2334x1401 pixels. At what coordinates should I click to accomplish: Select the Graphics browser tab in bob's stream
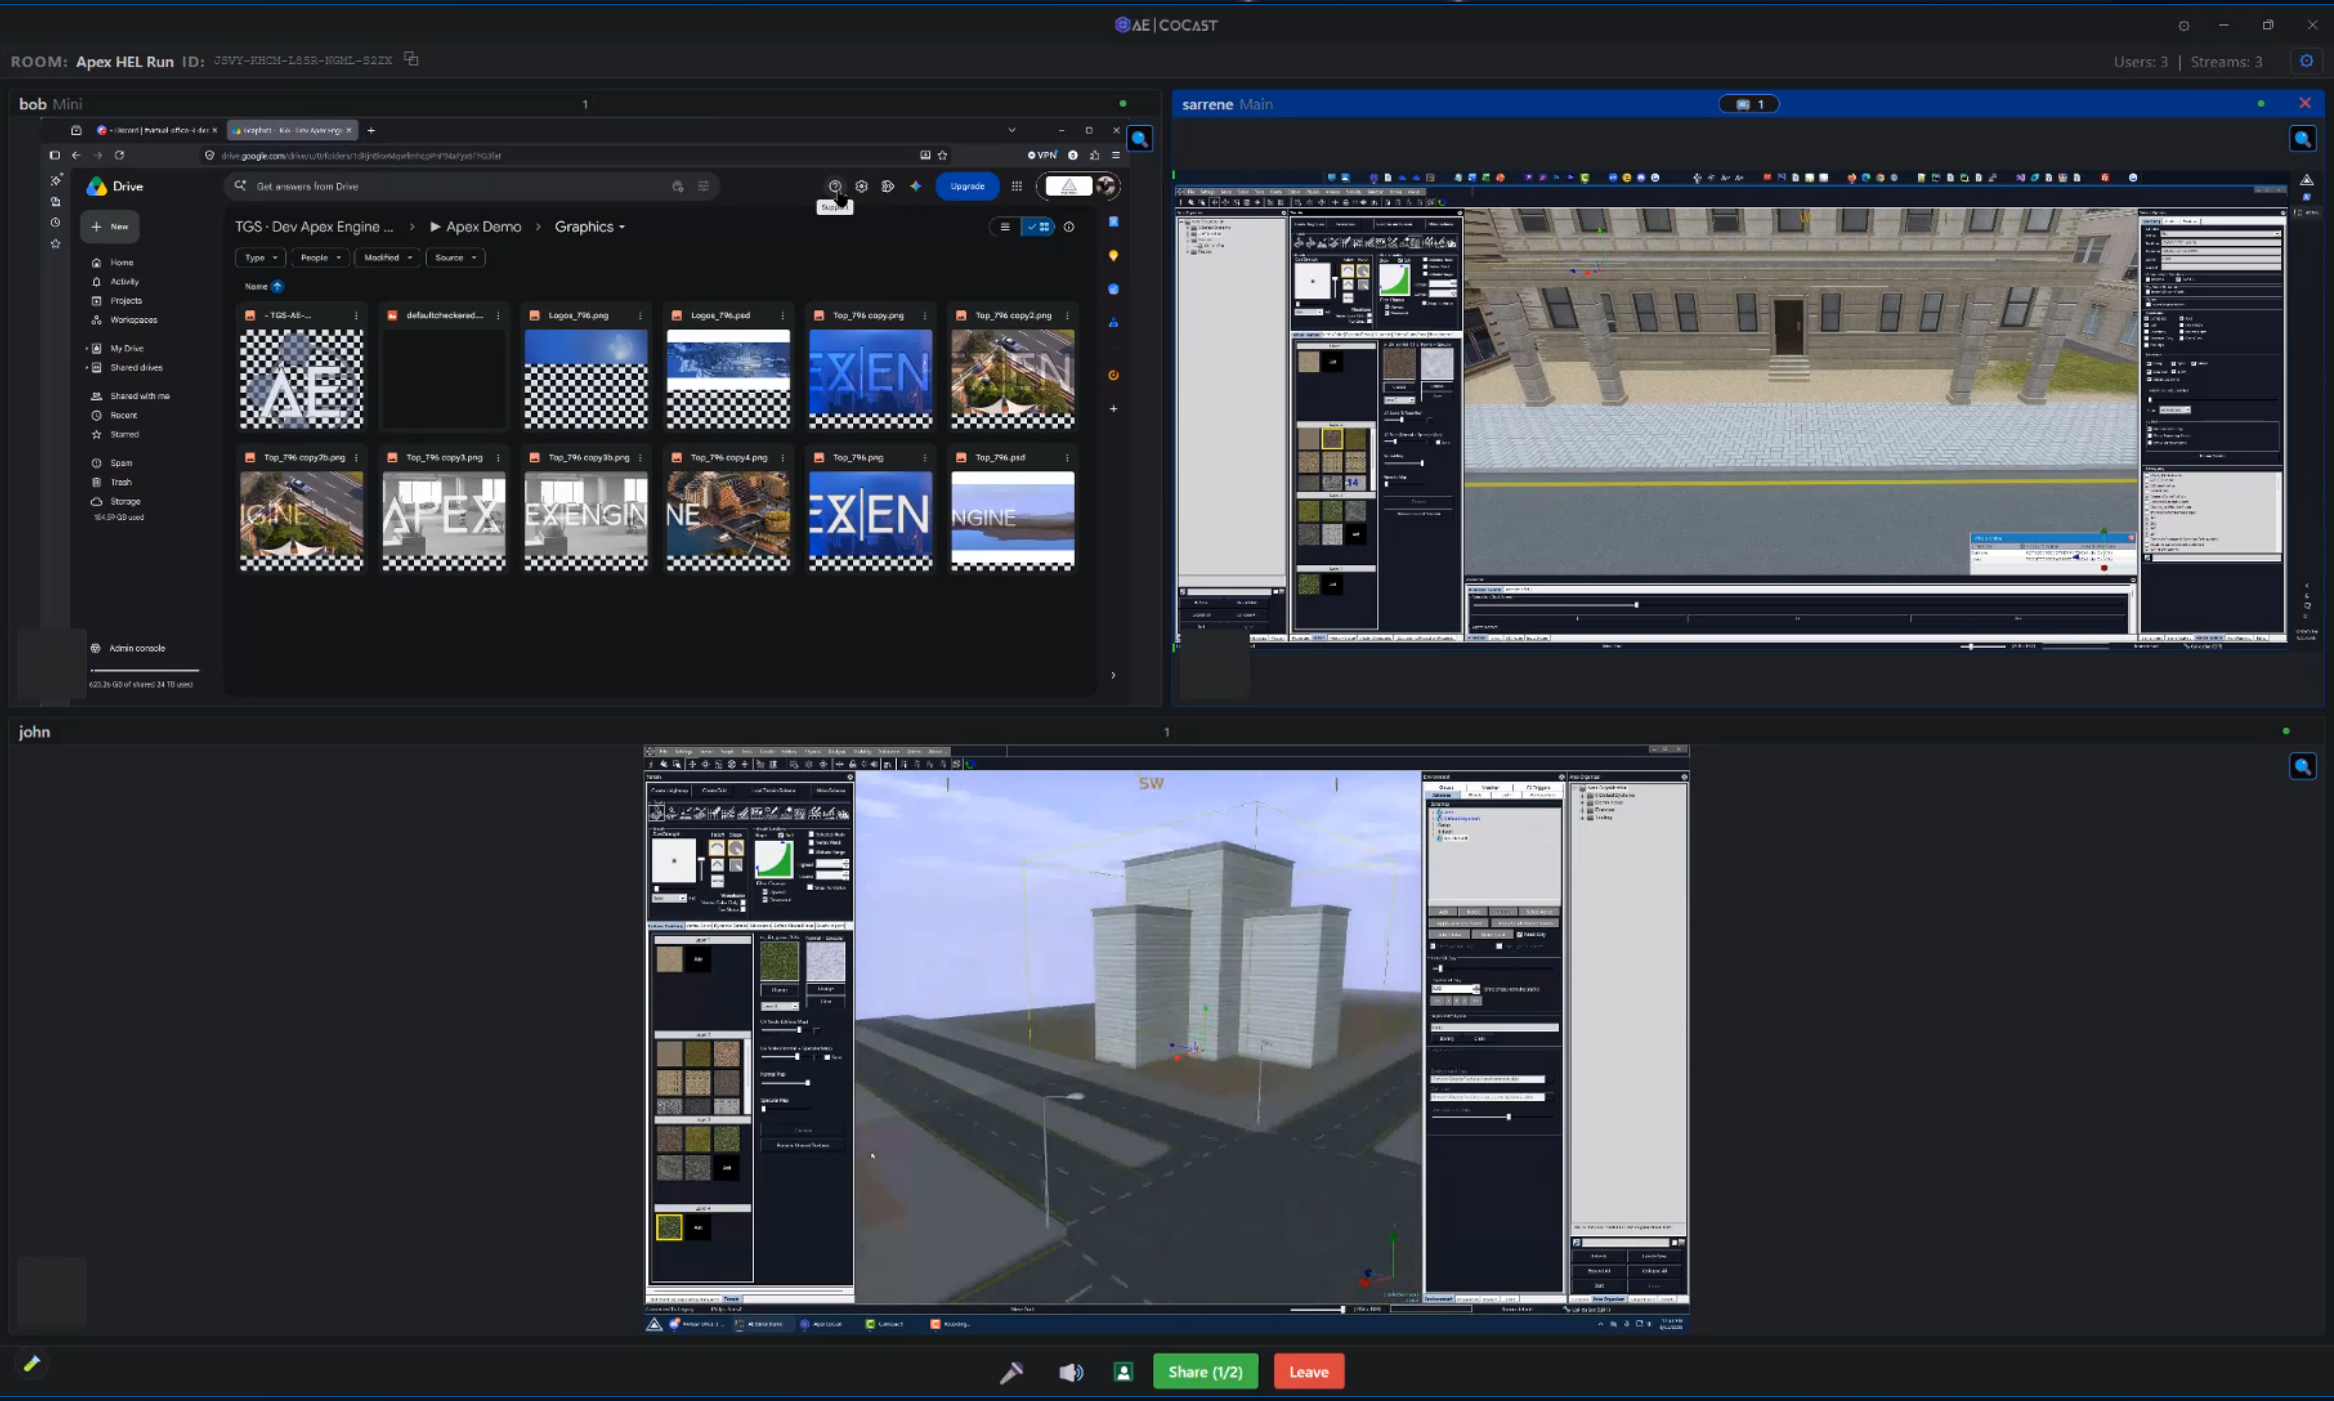click(x=290, y=130)
